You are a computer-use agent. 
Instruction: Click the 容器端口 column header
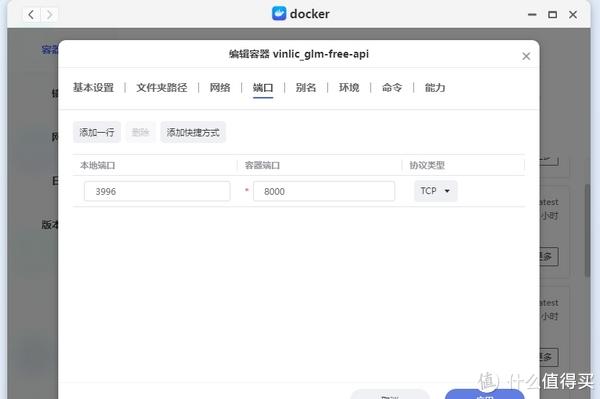click(262, 165)
